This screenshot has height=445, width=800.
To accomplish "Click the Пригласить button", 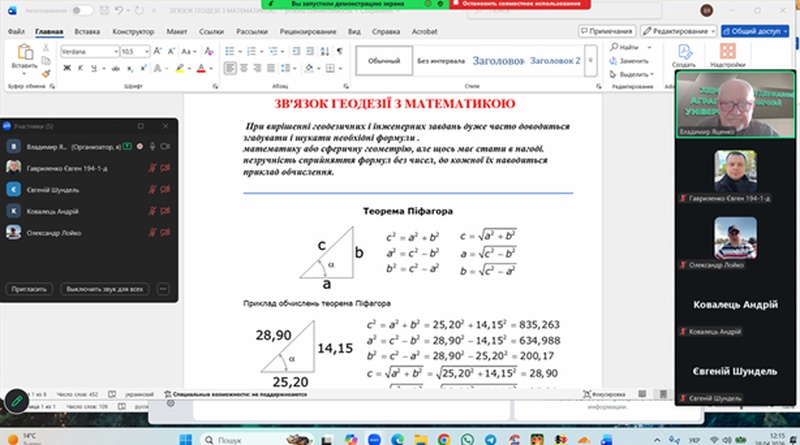I will [x=29, y=289].
